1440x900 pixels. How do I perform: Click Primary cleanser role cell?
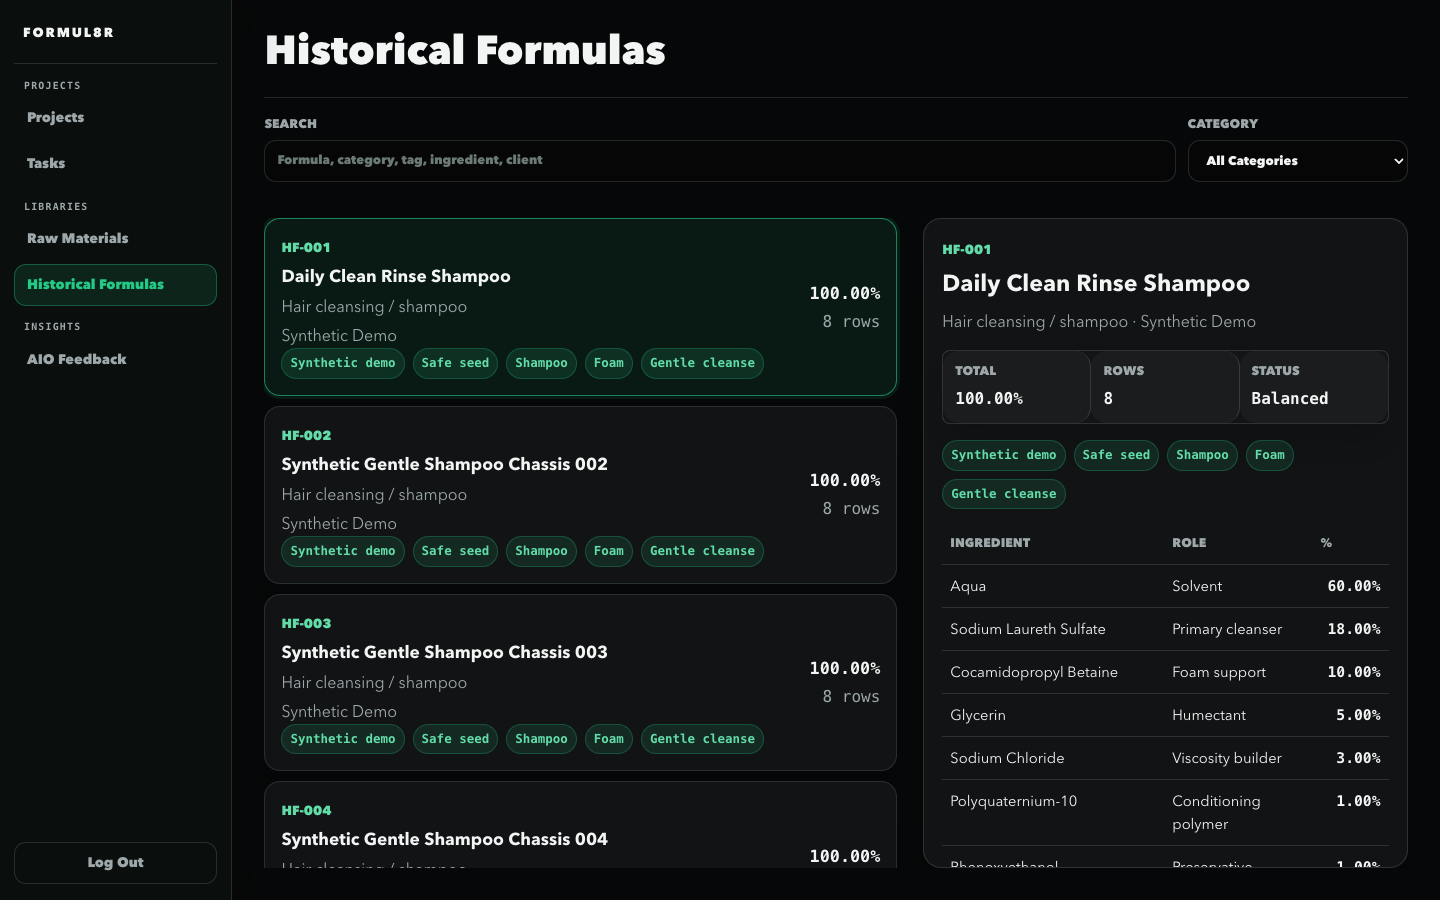(1227, 629)
